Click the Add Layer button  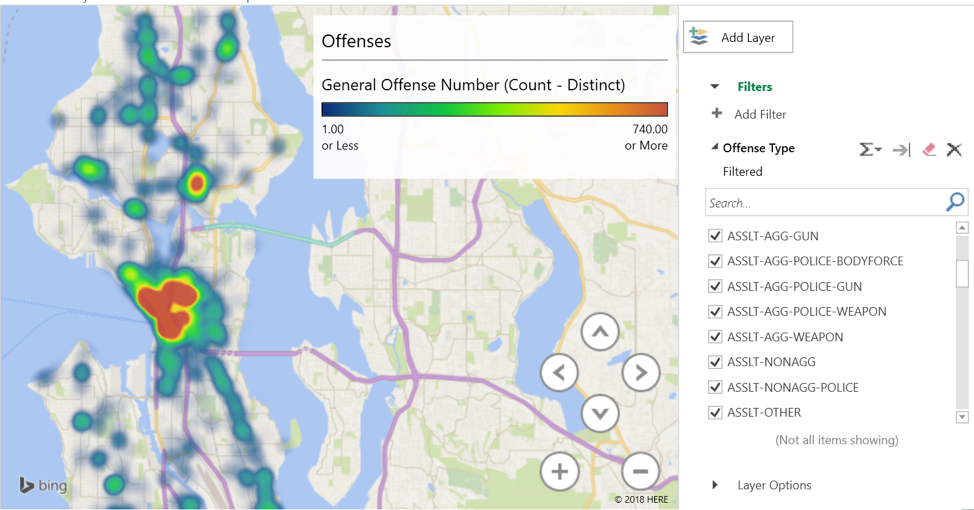coord(738,37)
